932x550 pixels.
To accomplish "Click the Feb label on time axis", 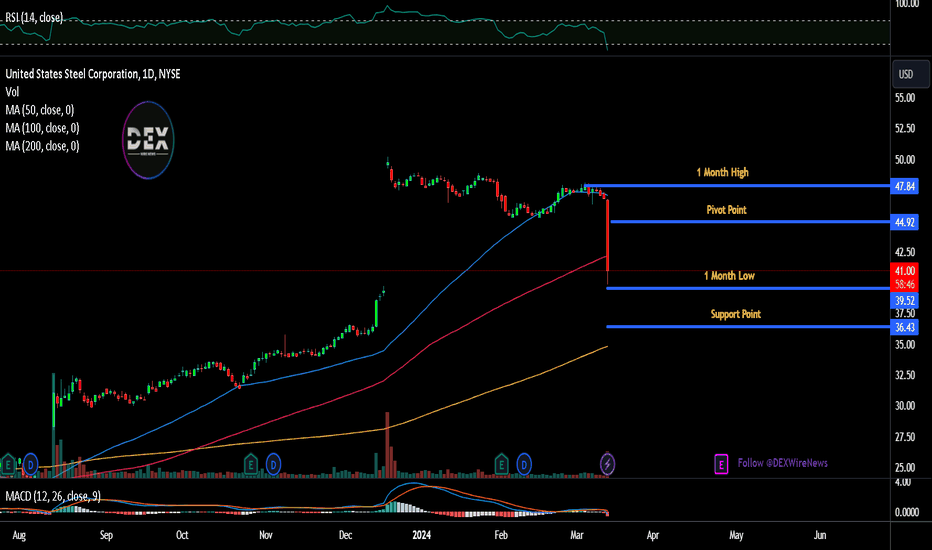I will [x=501, y=535].
